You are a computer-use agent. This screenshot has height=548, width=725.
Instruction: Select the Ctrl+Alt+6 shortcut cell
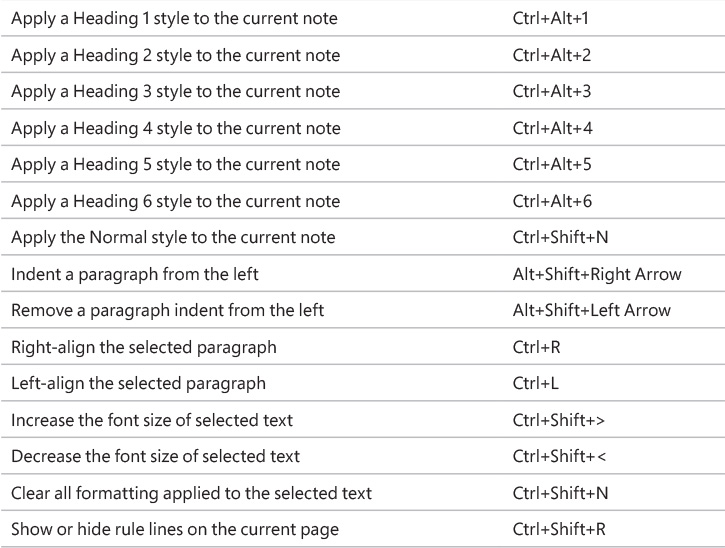pyautogui.click(x=552, y=201)
